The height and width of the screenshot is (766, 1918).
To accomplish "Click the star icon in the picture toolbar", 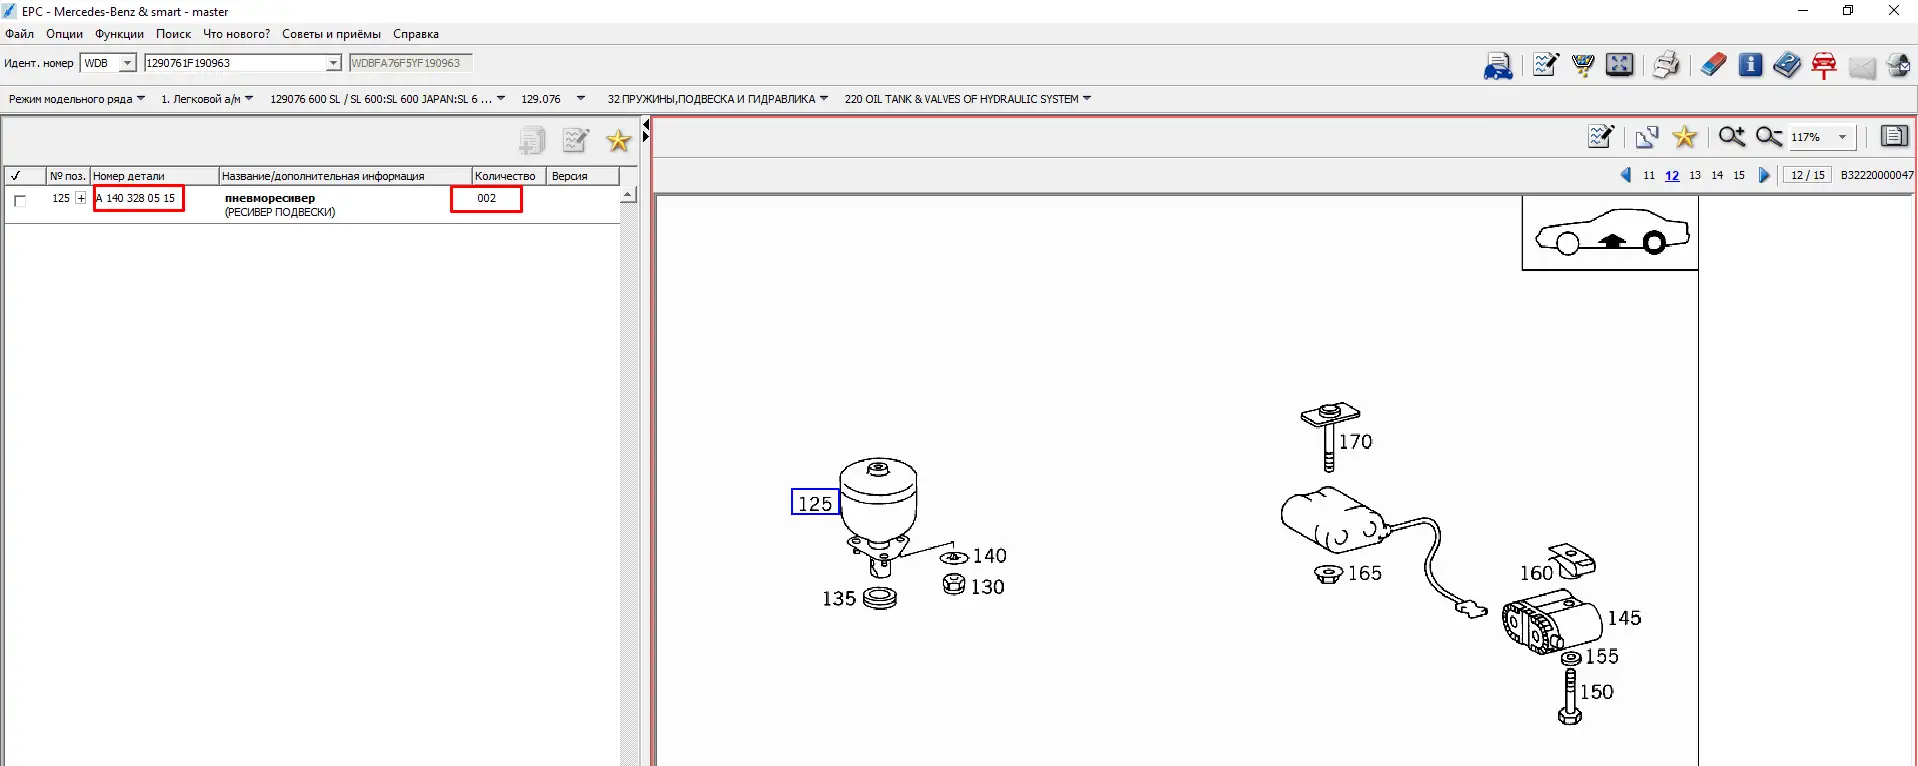I will point(1685,137).
